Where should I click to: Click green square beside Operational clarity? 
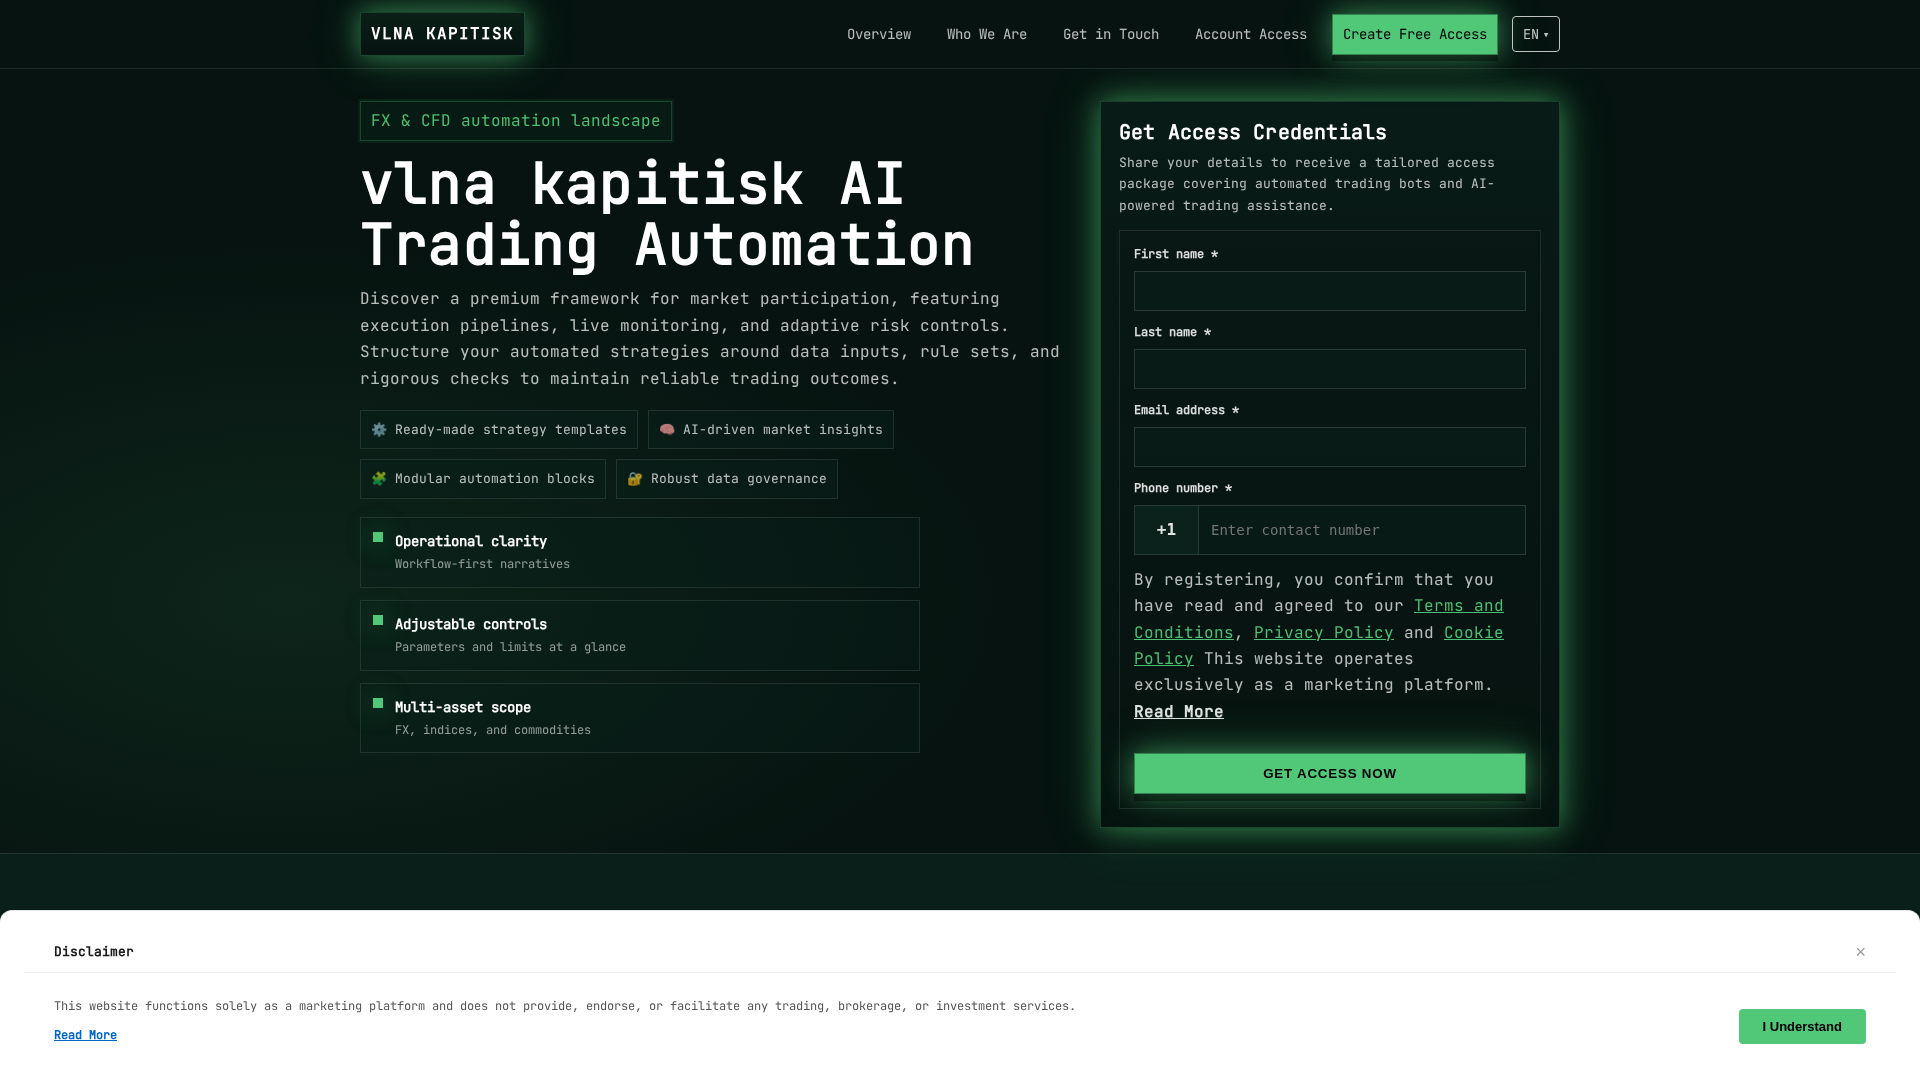[378, 537]
